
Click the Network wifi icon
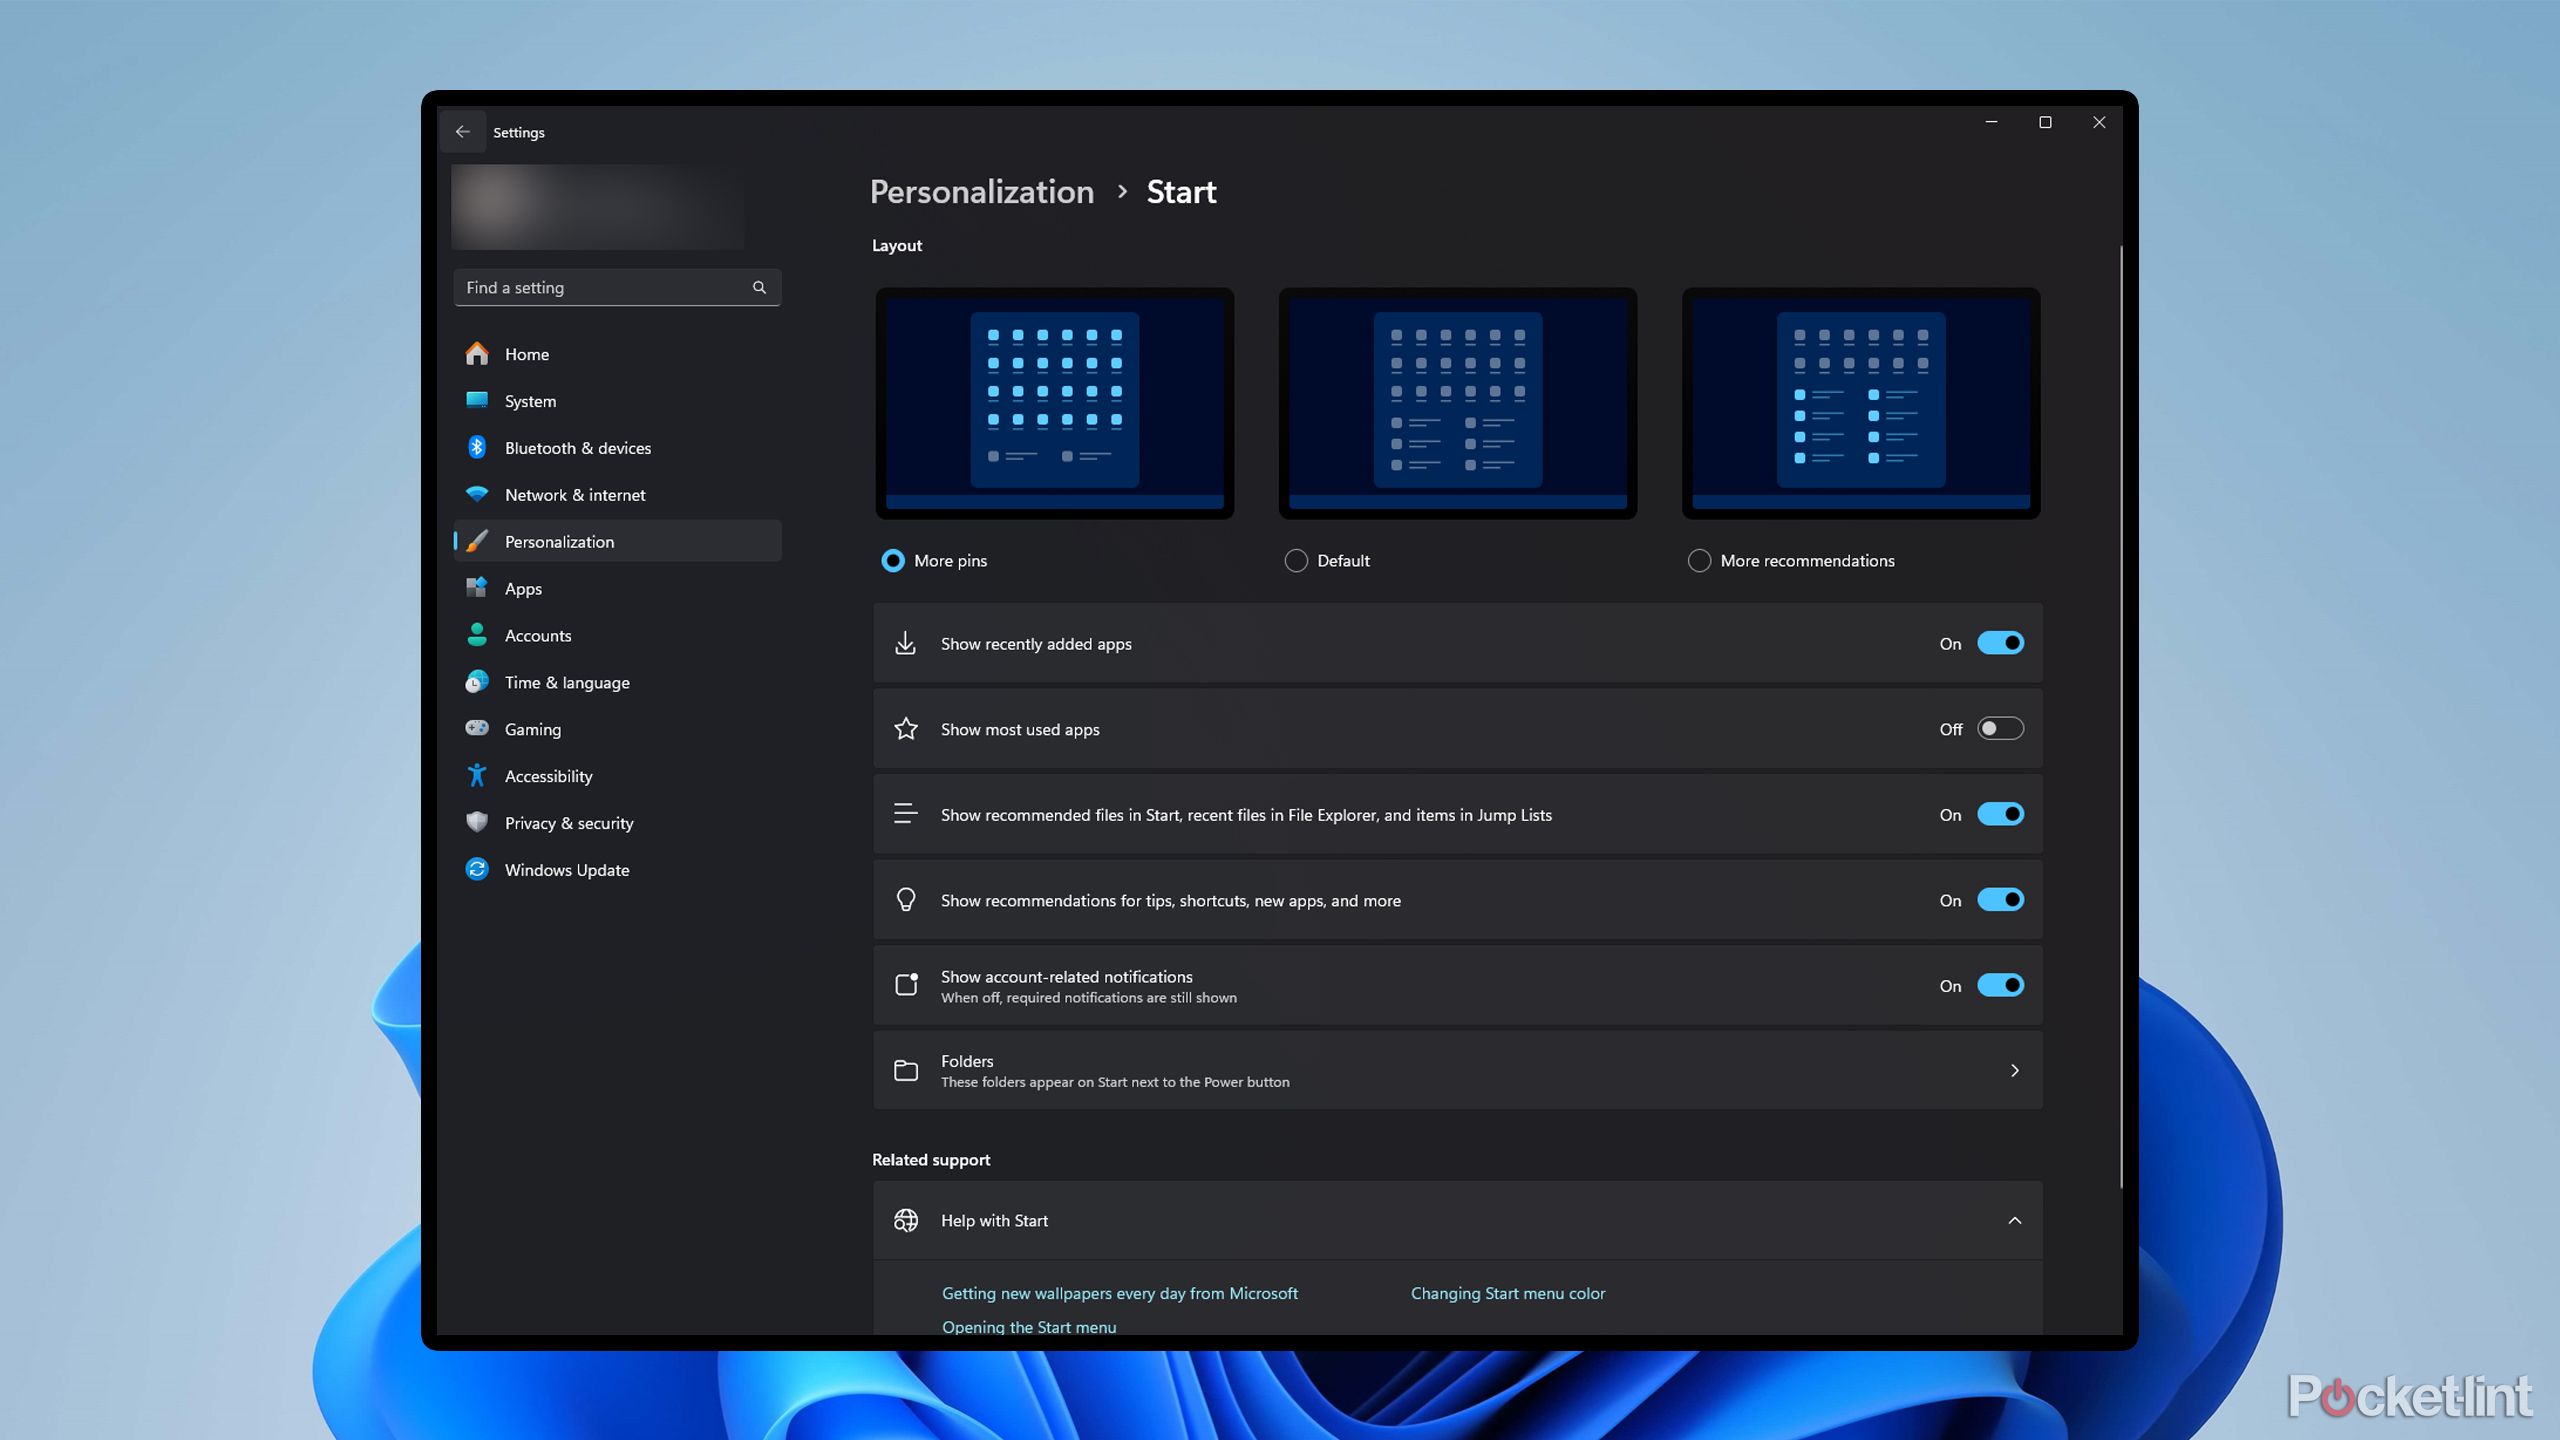pyautogui.click(x=477, y=494)
